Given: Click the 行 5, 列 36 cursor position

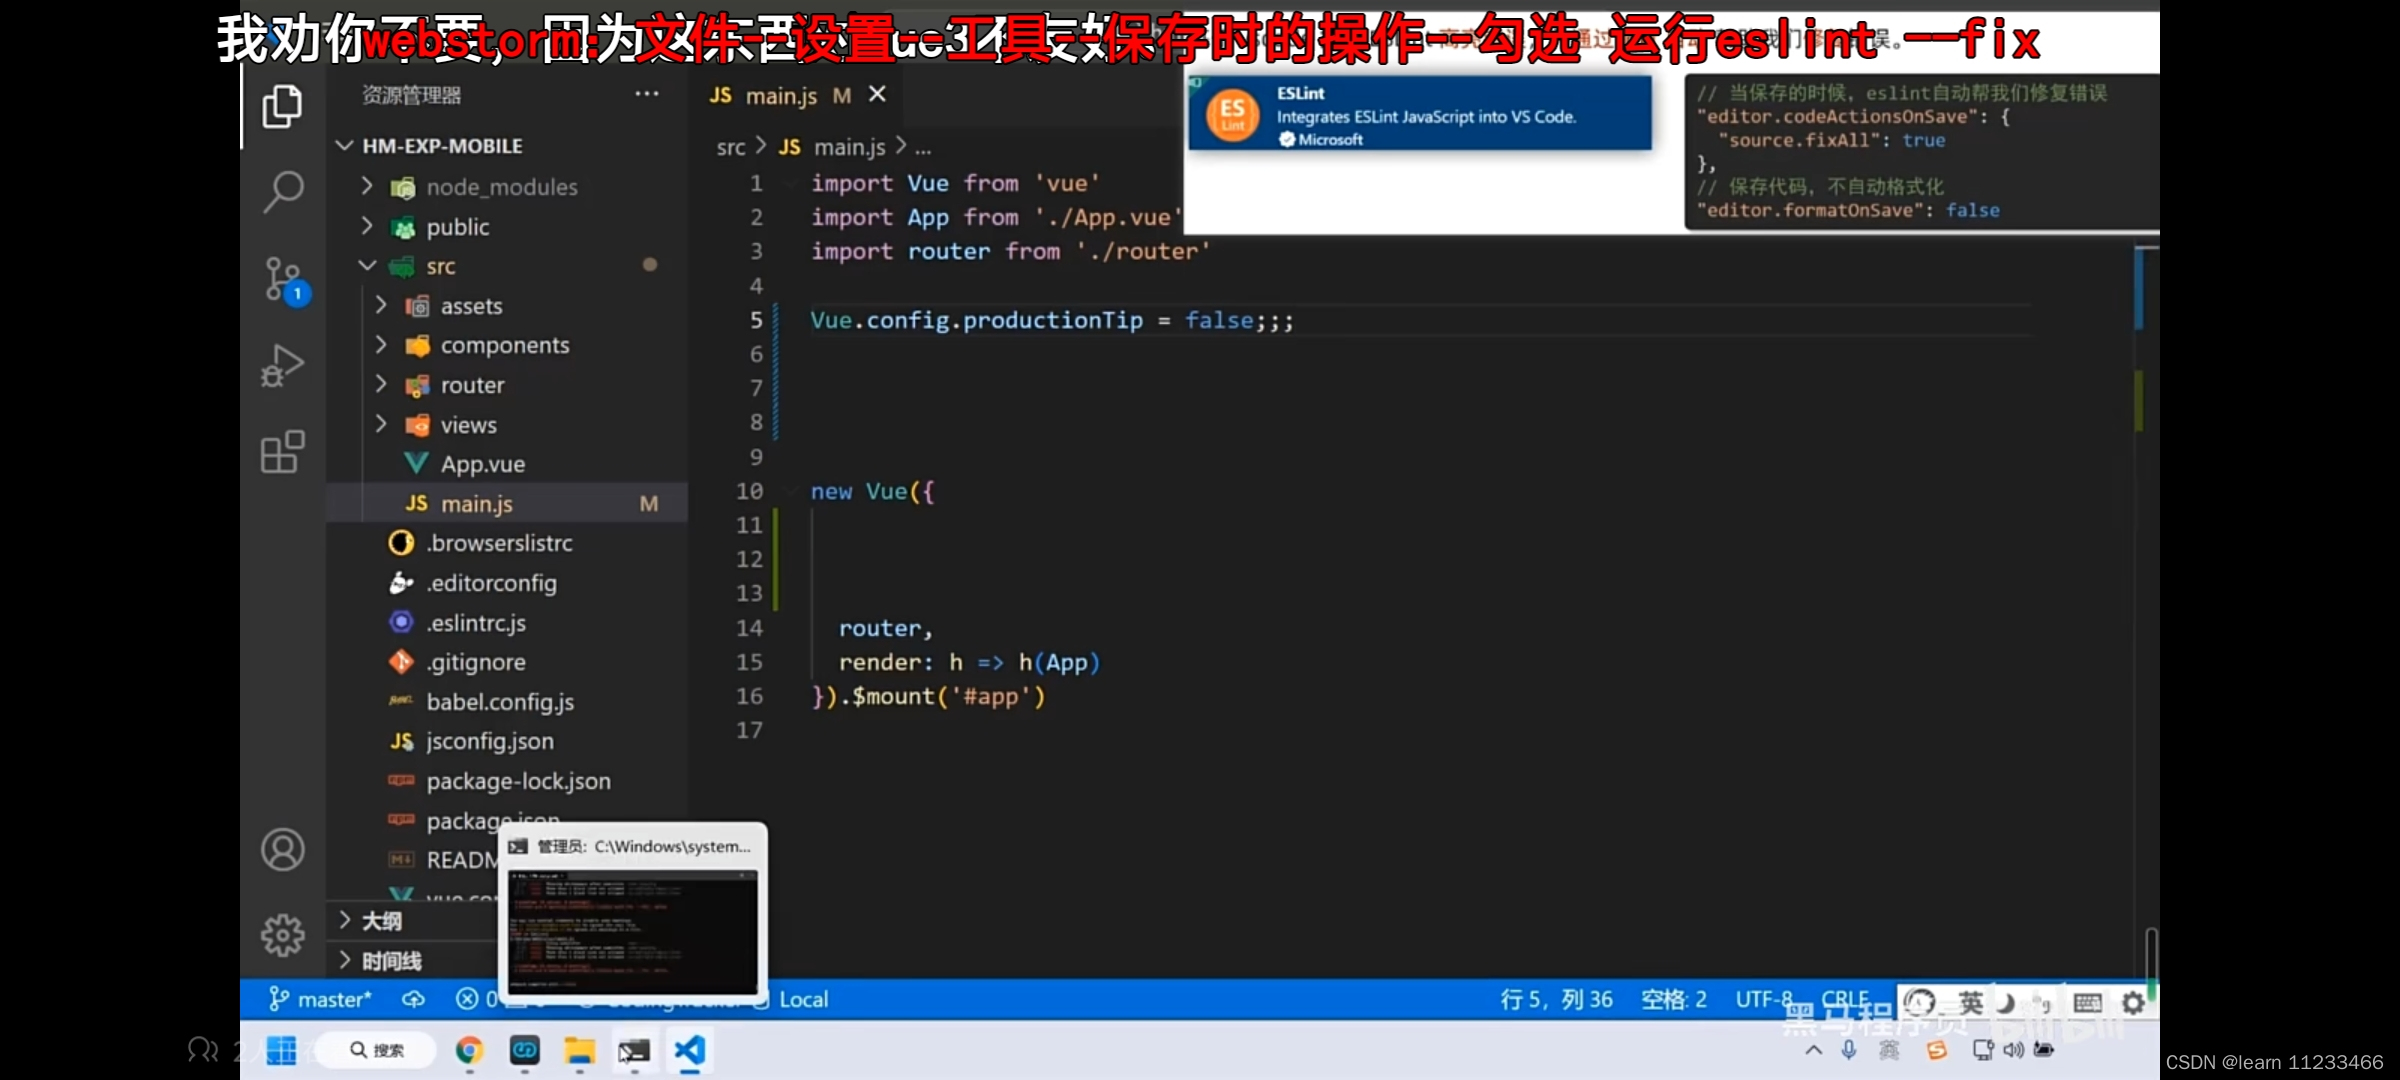Looking at the screenshot, I should (1556, 999).
